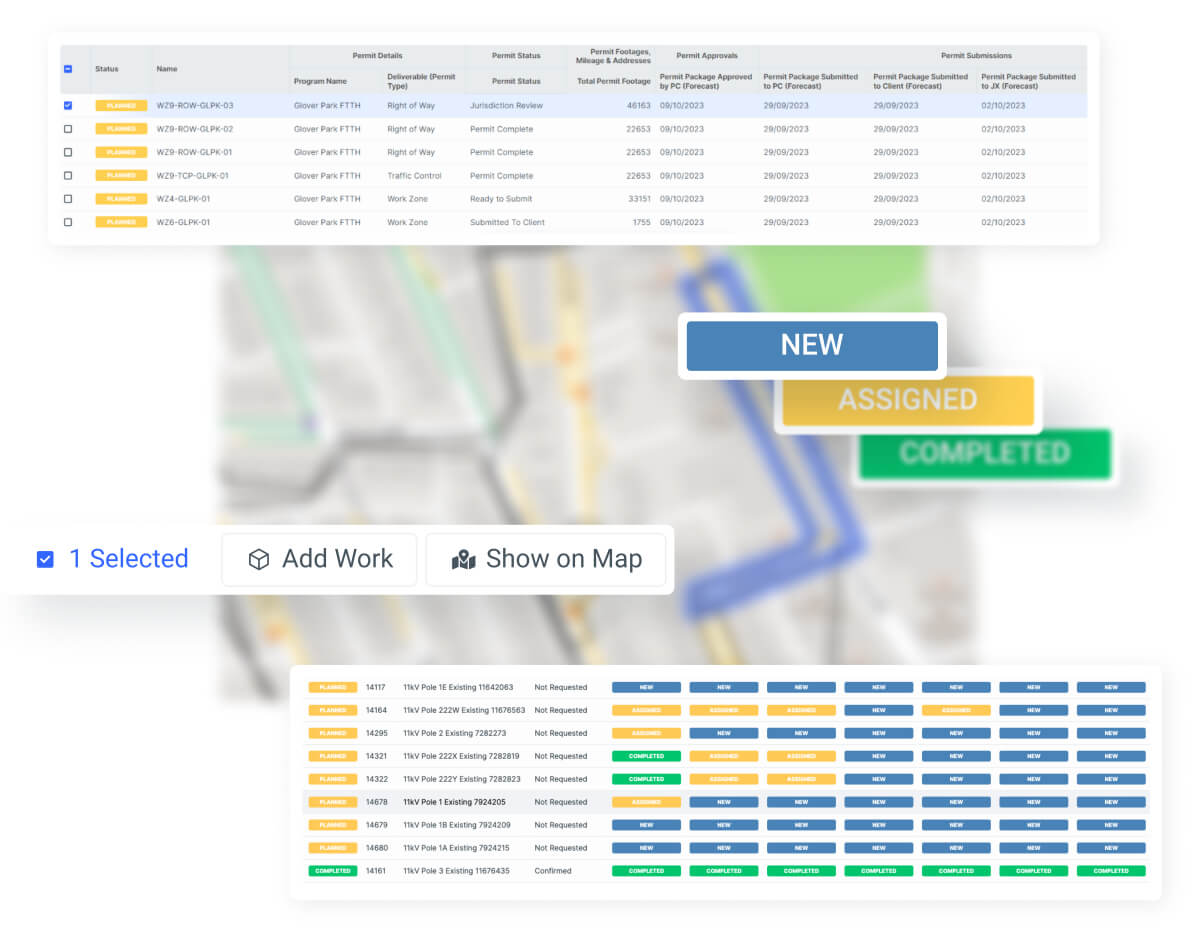1200x931 pixels.
Task: Uncheck the WZ9-ROW-GLPK-03 row checkbox
Action: (x=68, y=105)
